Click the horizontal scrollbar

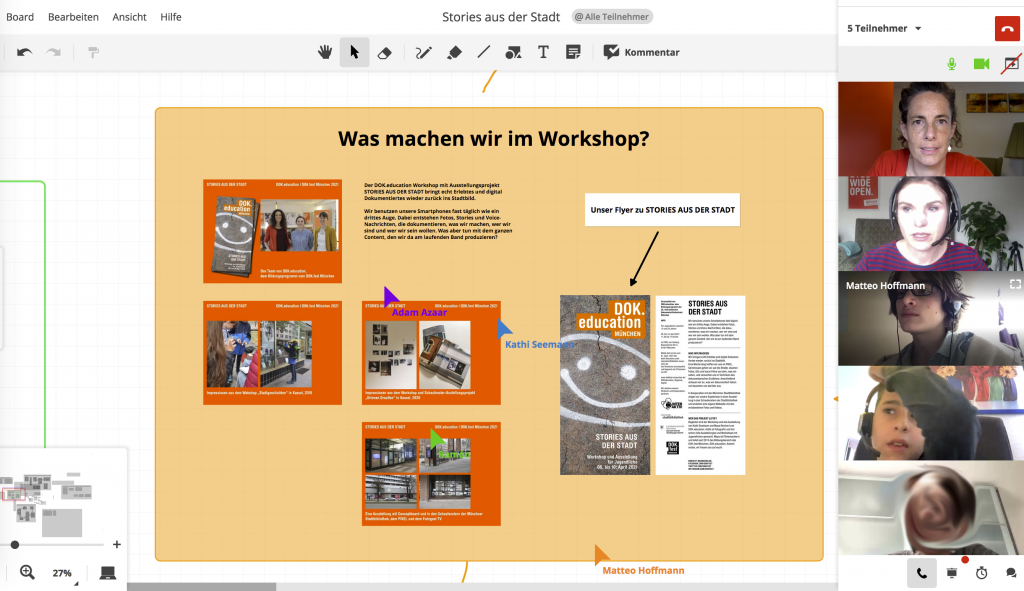coord(202,587)
